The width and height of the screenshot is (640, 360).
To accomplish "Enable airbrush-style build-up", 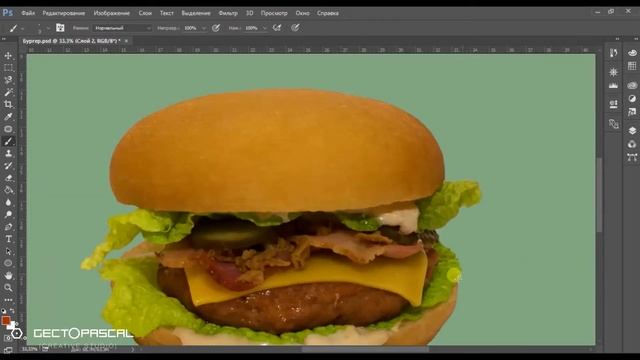I will click(x=277, y=28).
